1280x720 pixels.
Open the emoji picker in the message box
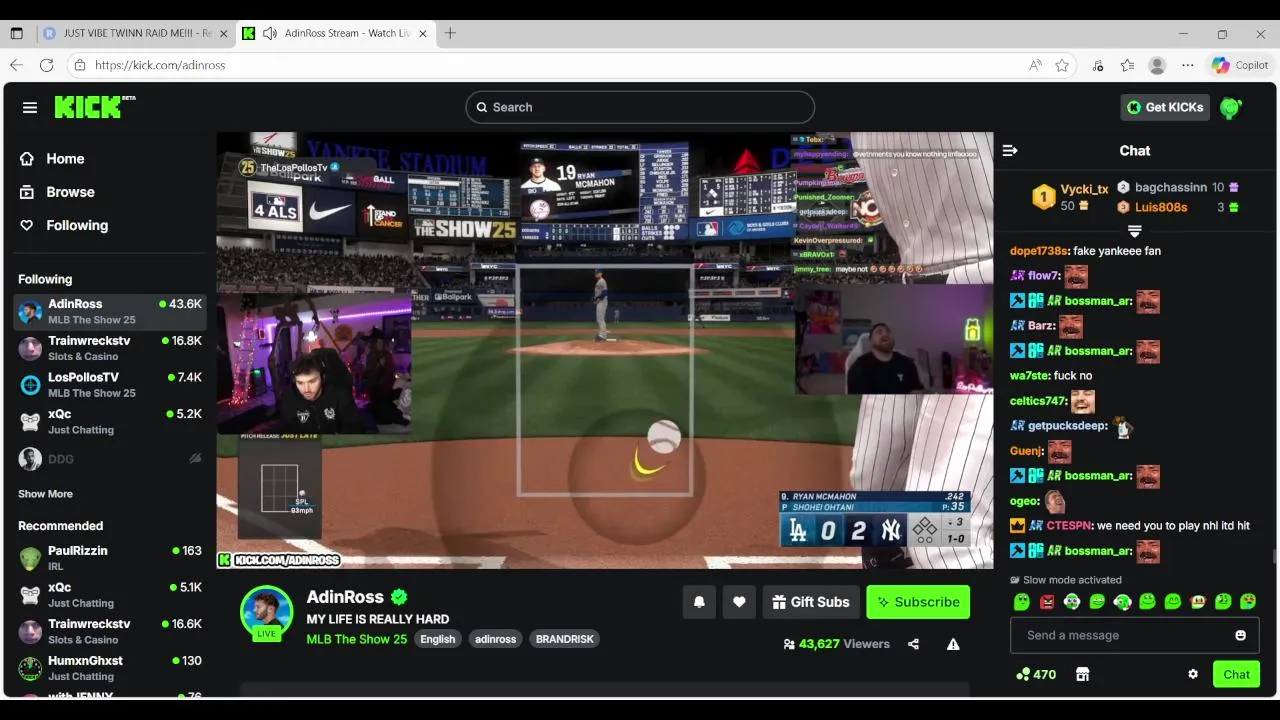[x=1241, y=635]
